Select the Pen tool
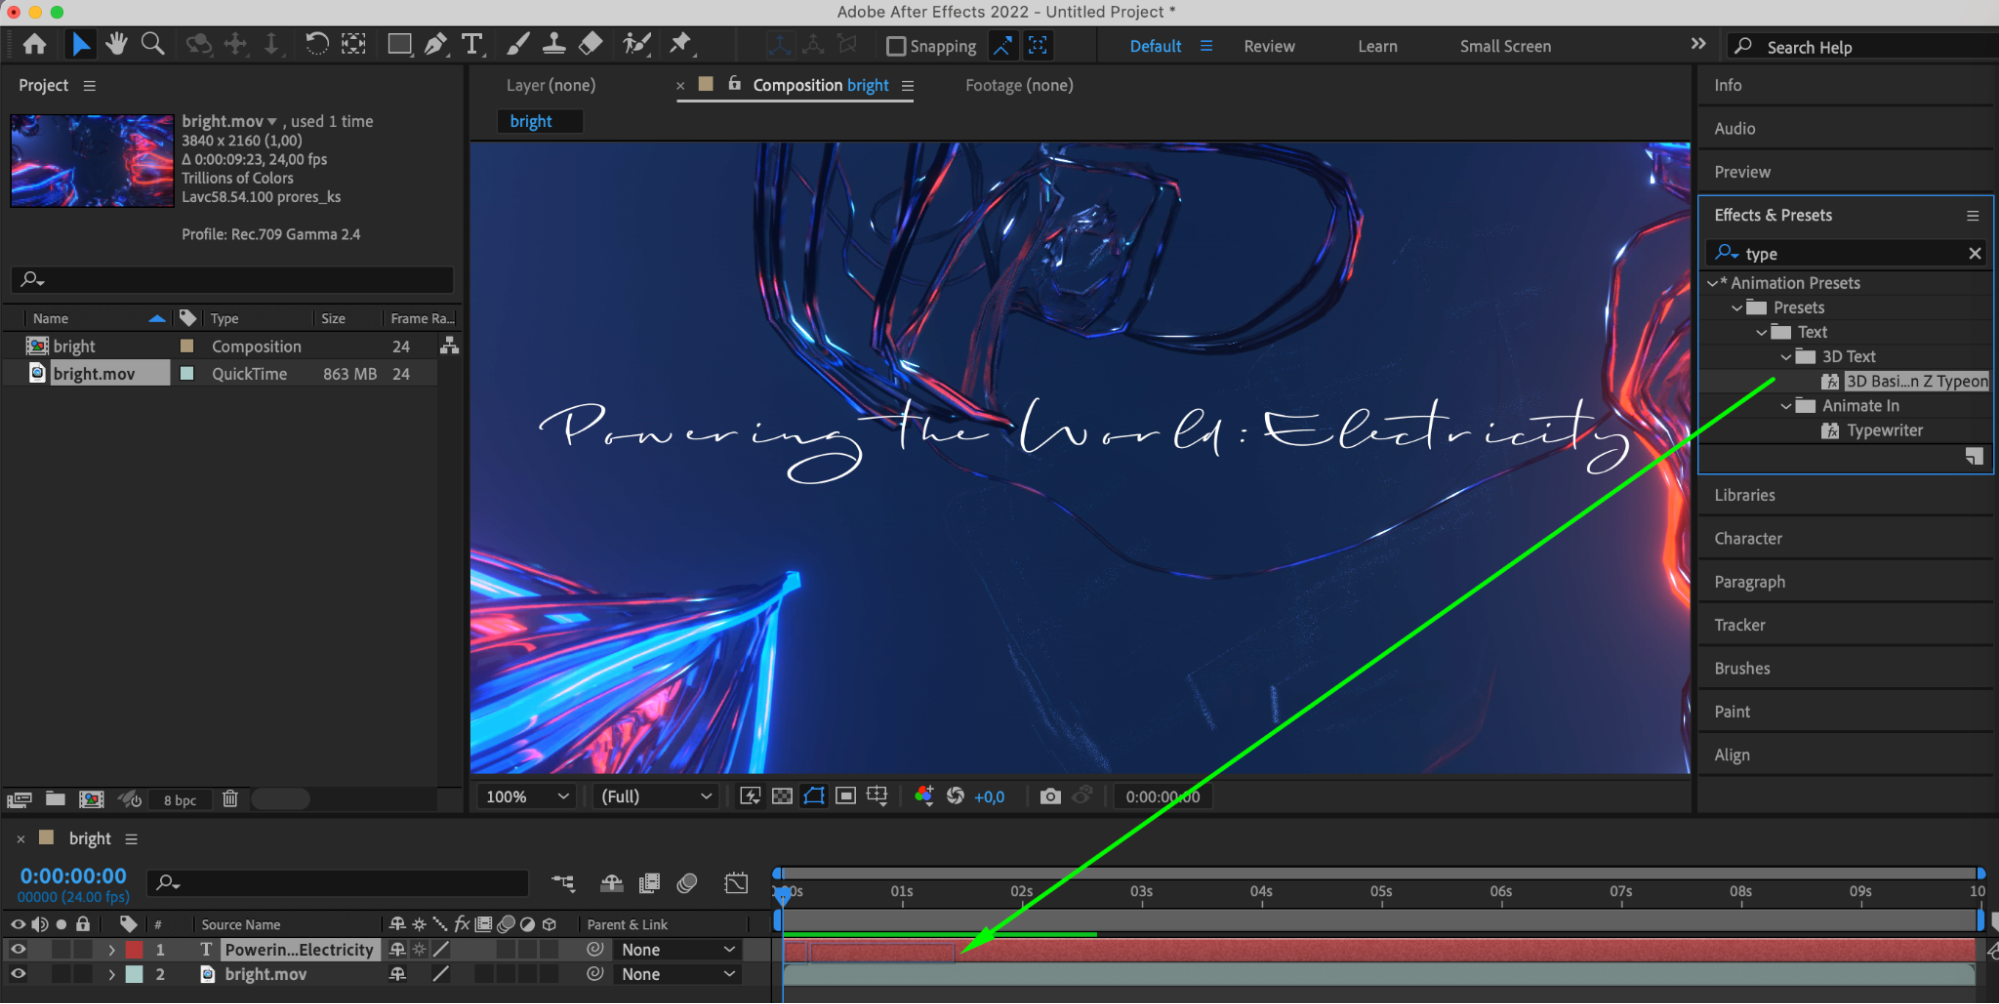 [435, 44]
